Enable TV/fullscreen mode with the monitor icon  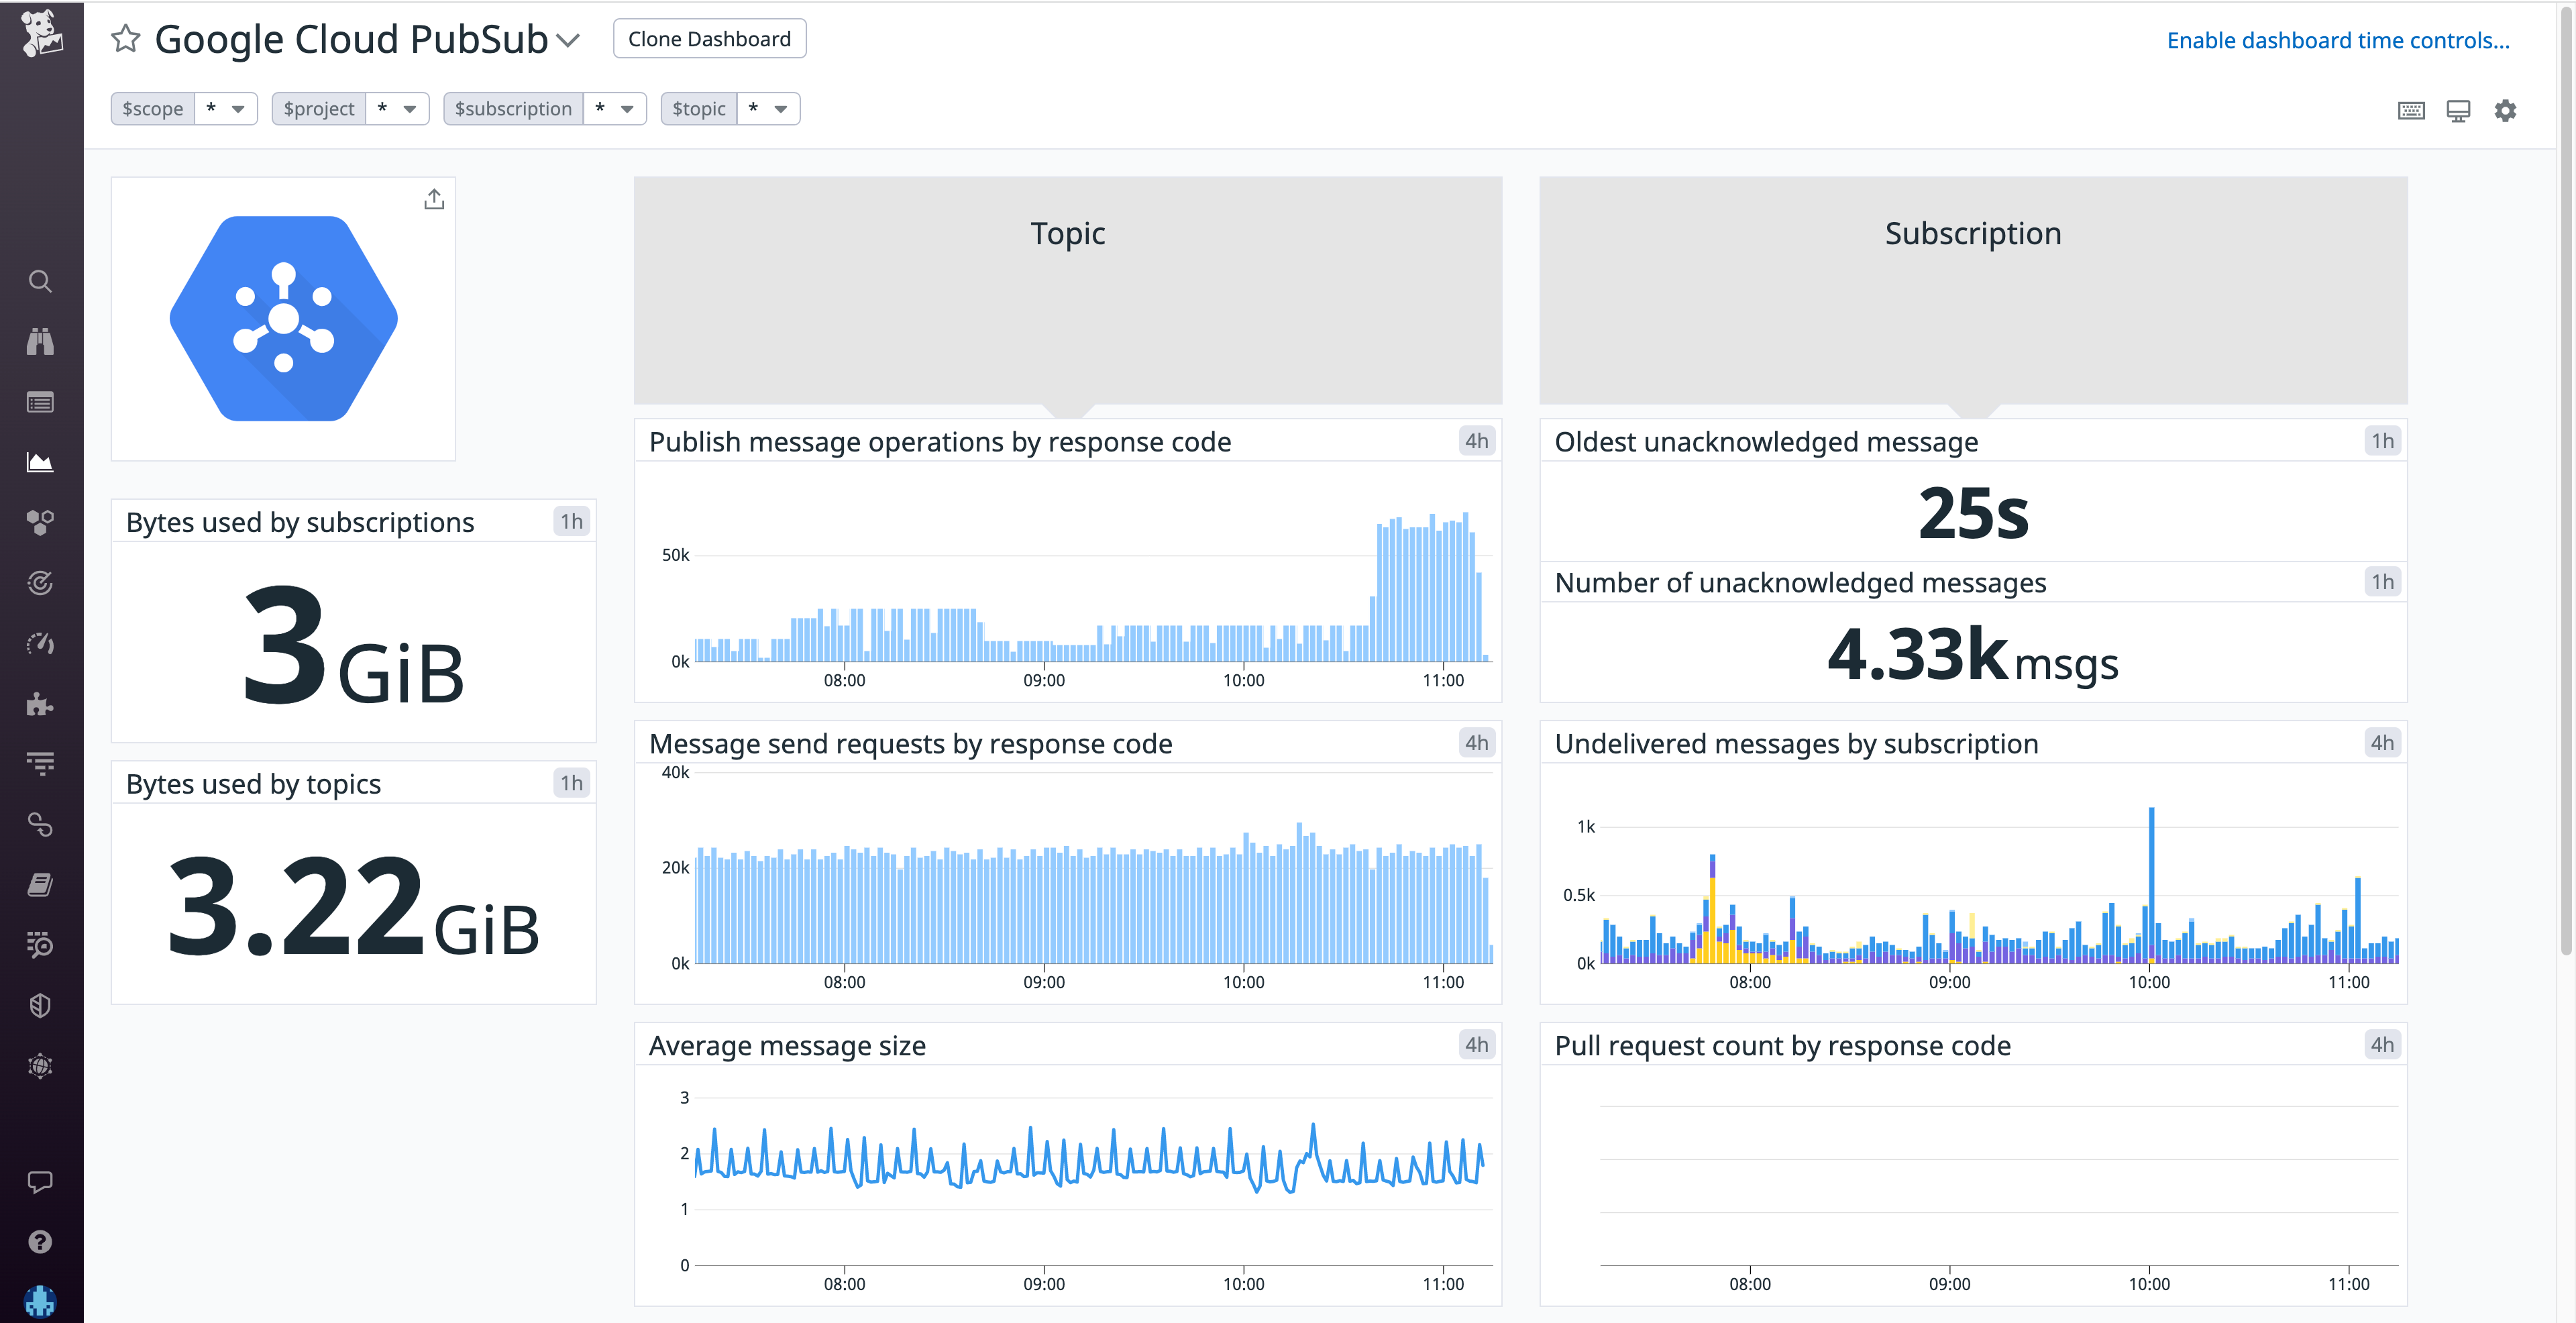pyautogui.click(x=2459, y=110)
